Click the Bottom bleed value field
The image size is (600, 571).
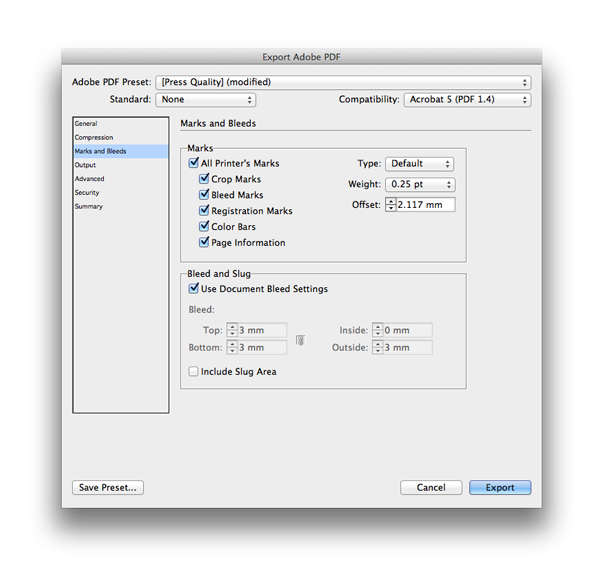(x=262, y=347)
